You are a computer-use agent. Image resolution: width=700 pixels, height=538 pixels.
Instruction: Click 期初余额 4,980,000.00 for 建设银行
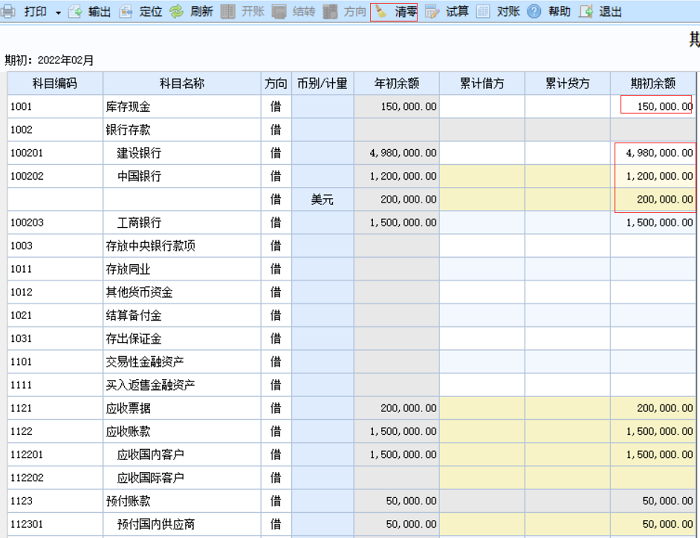[x=653, y=153]
